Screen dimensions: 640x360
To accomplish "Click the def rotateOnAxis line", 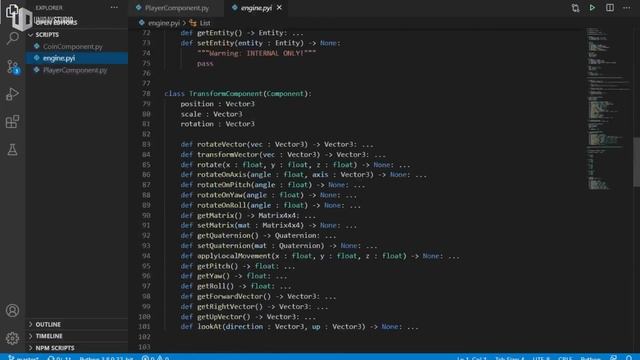I will [x=304, y=175].
